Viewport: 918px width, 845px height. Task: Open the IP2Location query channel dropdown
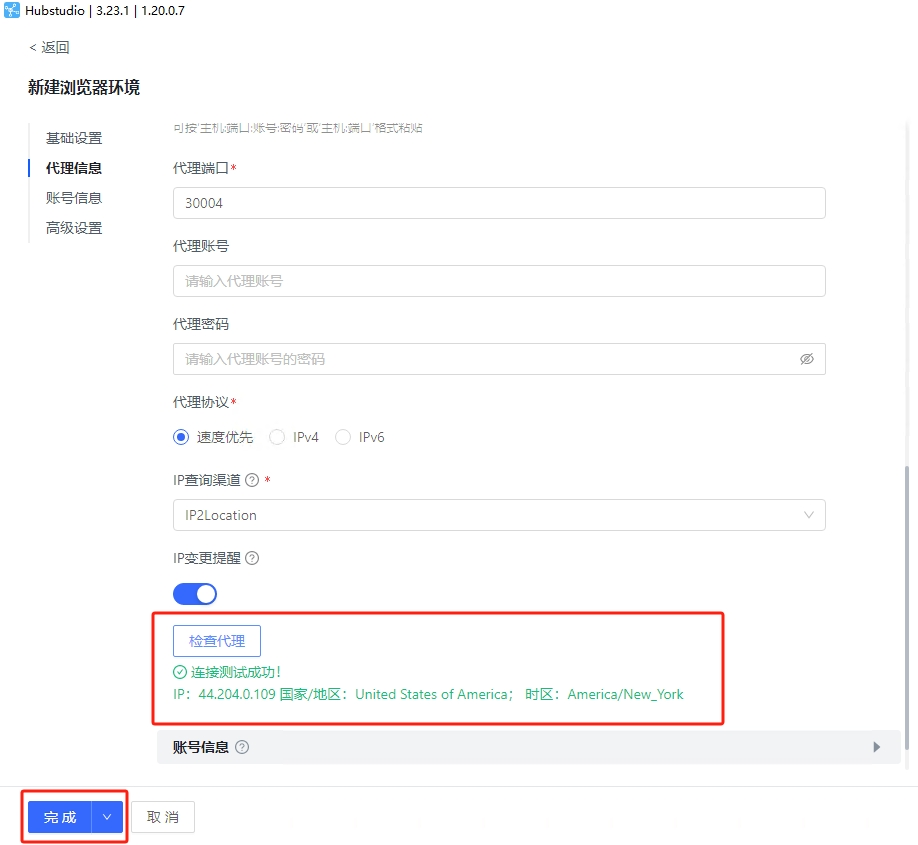pos(498,515)
